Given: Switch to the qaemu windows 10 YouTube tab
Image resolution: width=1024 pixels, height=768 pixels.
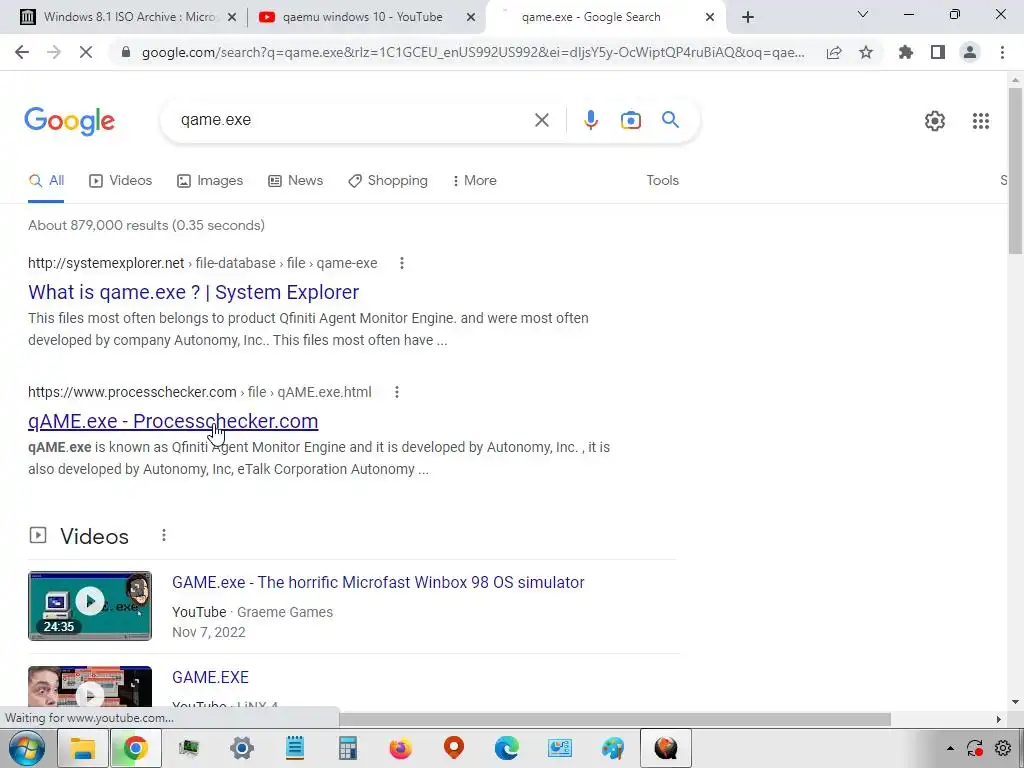Looking at the screenshot, I should click(x=362, y=17).
